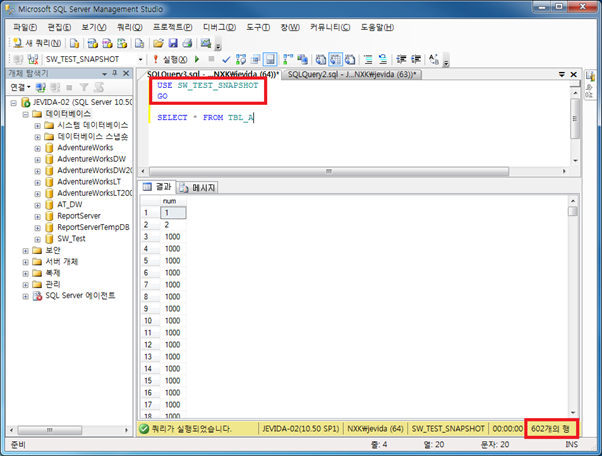Screen dimensions: 602x456
Task: Select the 관리 folder
Action: point(53,284)
